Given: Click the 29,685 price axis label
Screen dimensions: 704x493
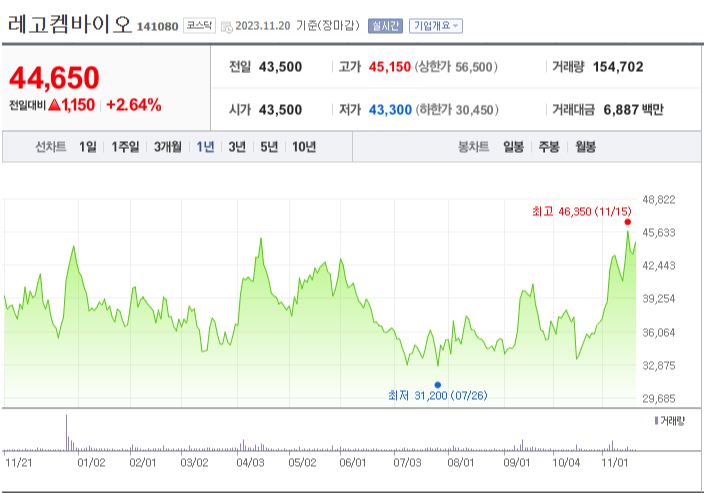Looking at the screenshot, I should (x=659, y=398).
